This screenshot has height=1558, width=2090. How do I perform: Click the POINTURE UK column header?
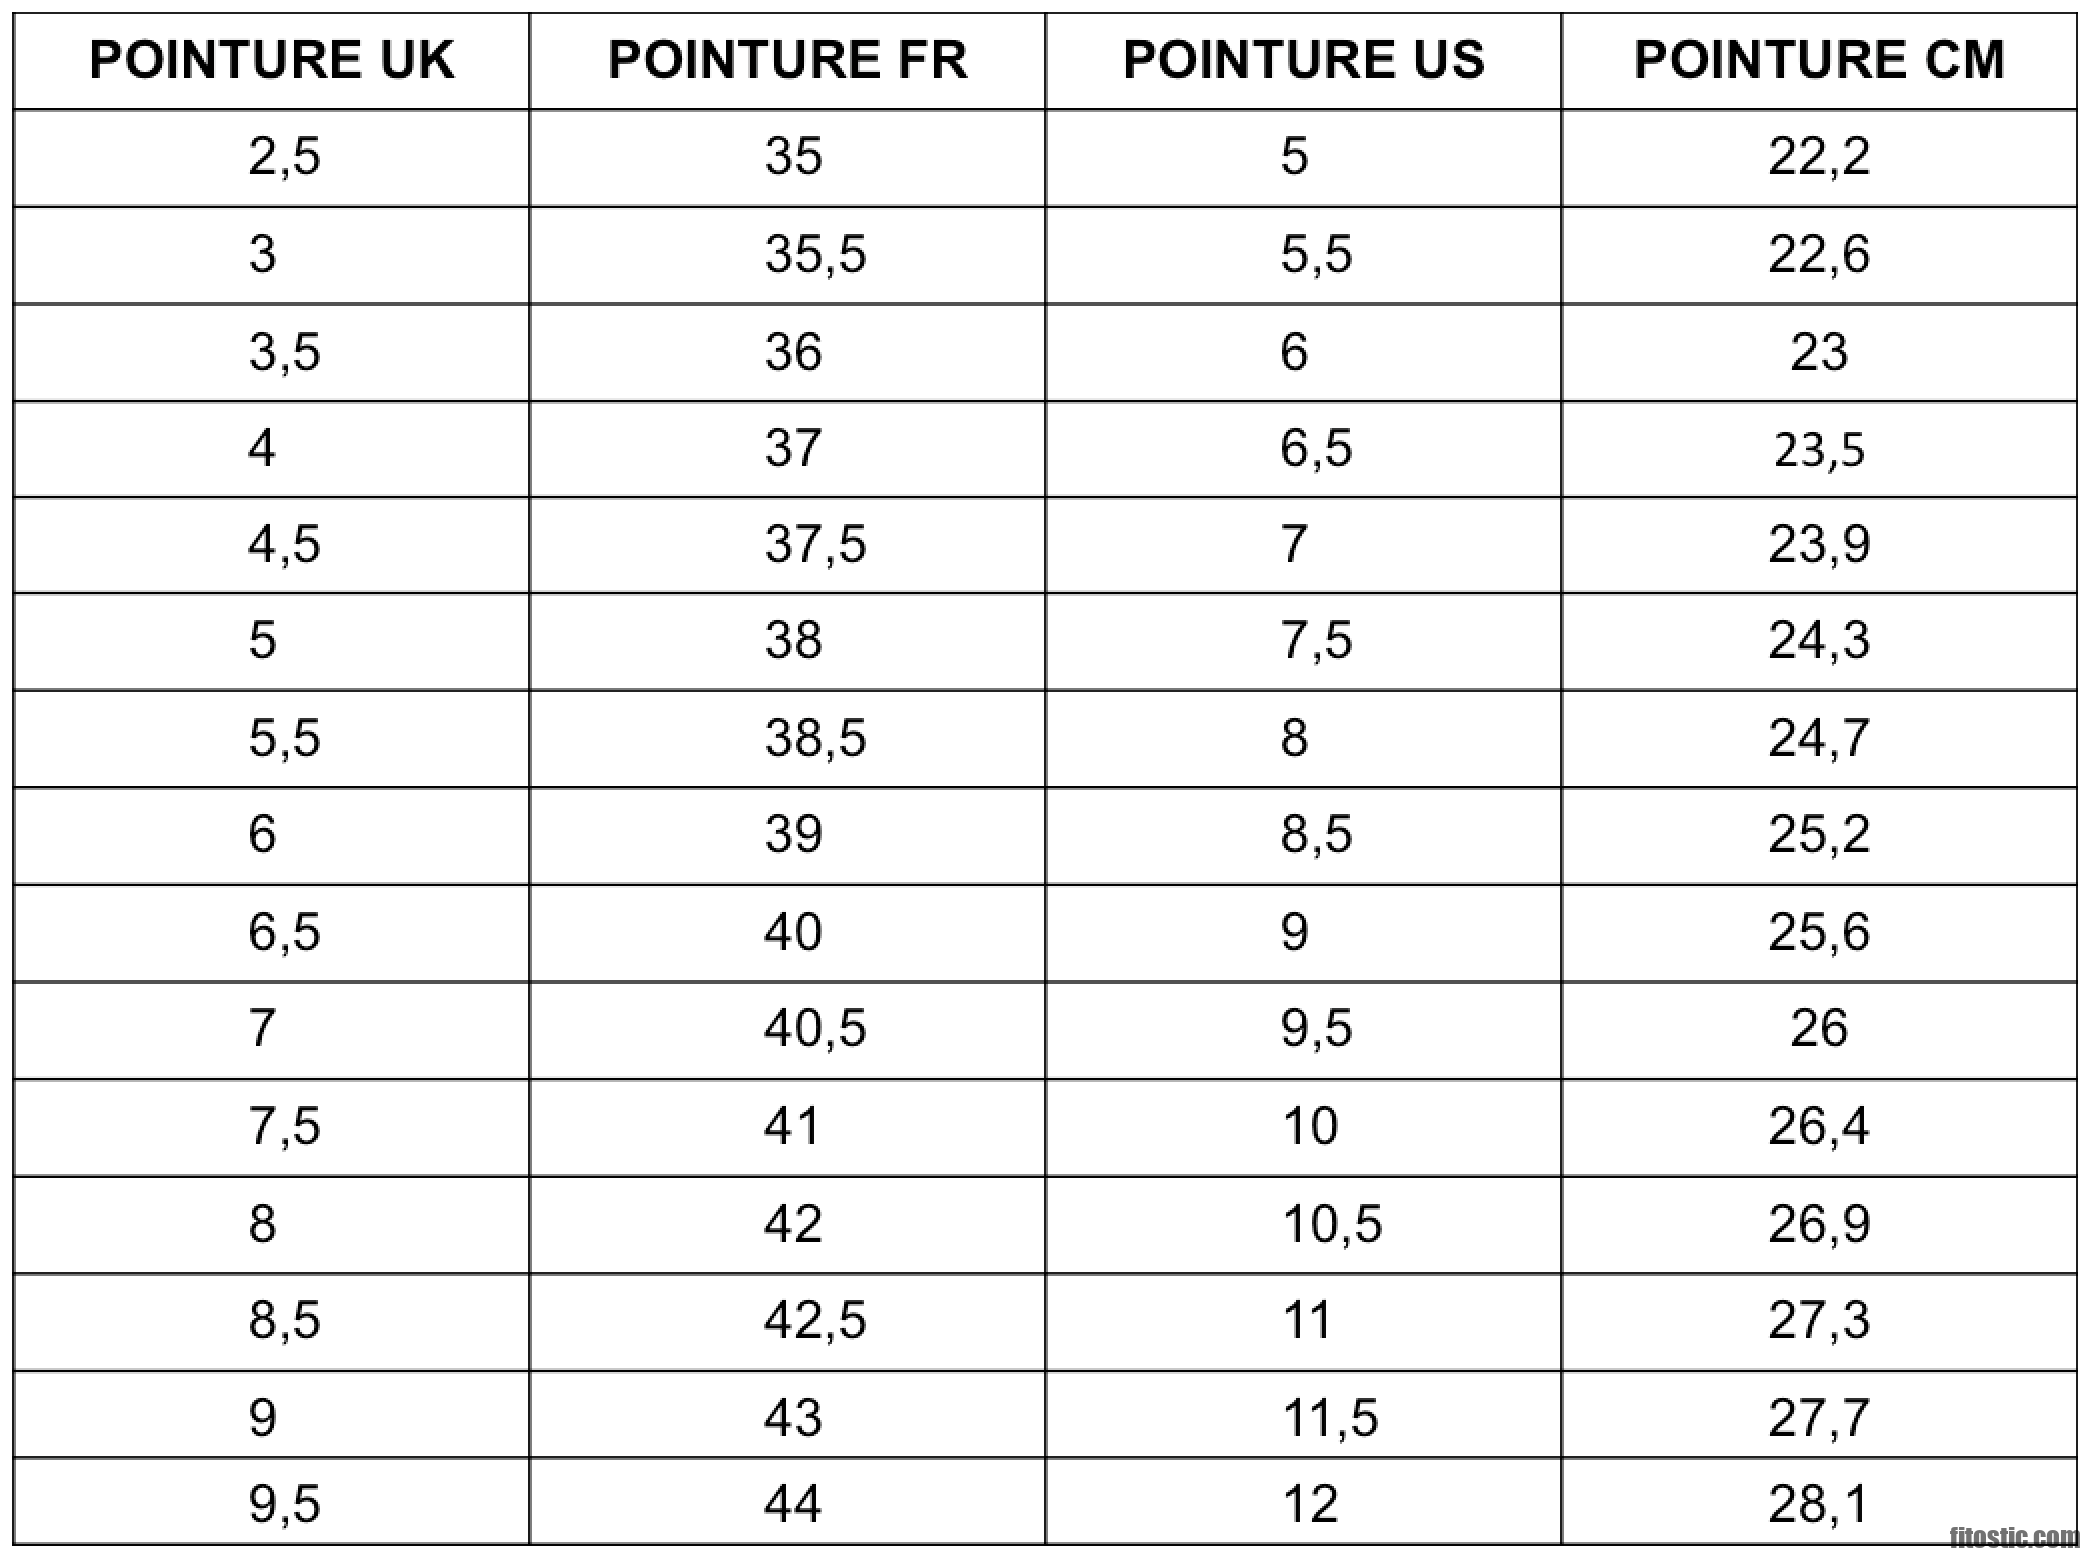pyautogui.click(x=271, y=60)
